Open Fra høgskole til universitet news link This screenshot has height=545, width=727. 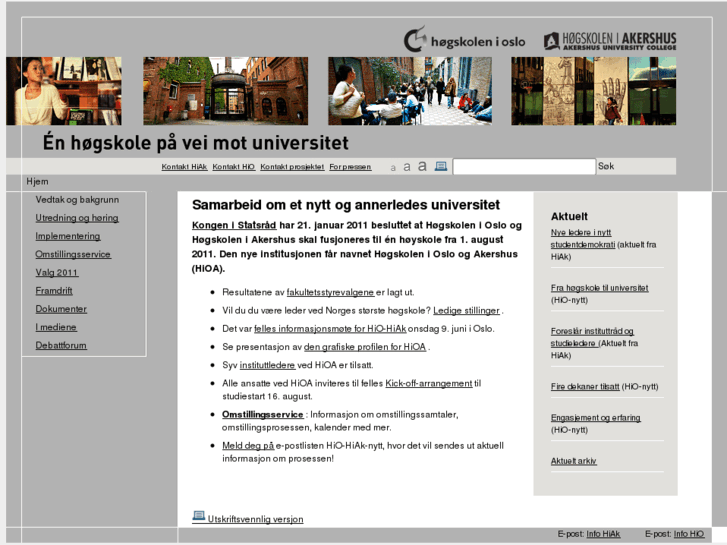599,288
